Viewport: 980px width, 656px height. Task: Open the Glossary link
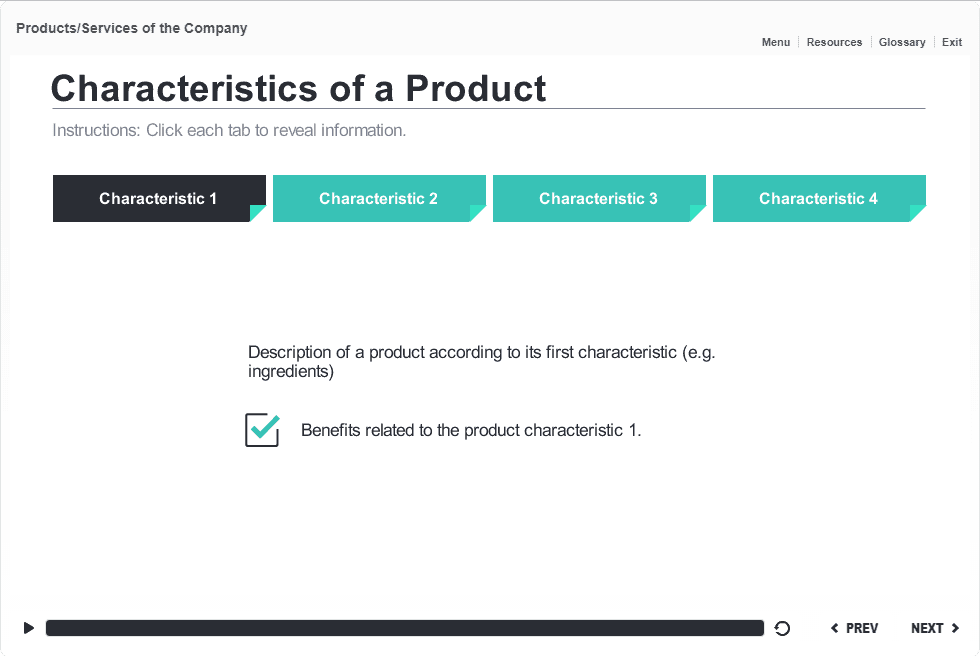pos(902,42)
